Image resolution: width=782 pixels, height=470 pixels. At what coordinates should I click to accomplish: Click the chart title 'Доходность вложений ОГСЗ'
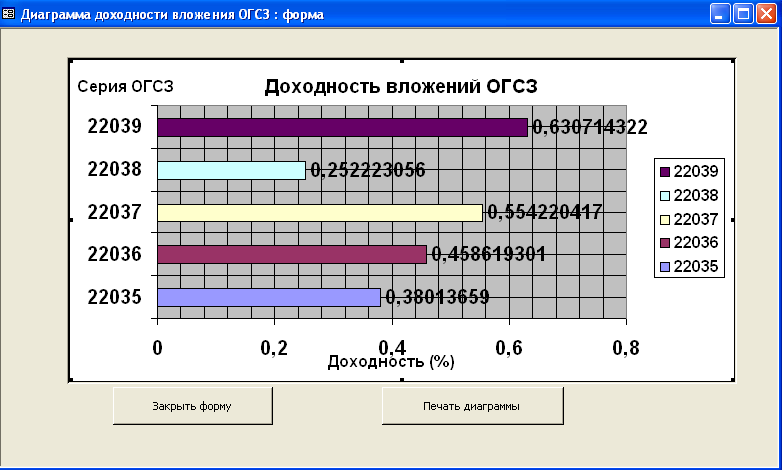401,87
